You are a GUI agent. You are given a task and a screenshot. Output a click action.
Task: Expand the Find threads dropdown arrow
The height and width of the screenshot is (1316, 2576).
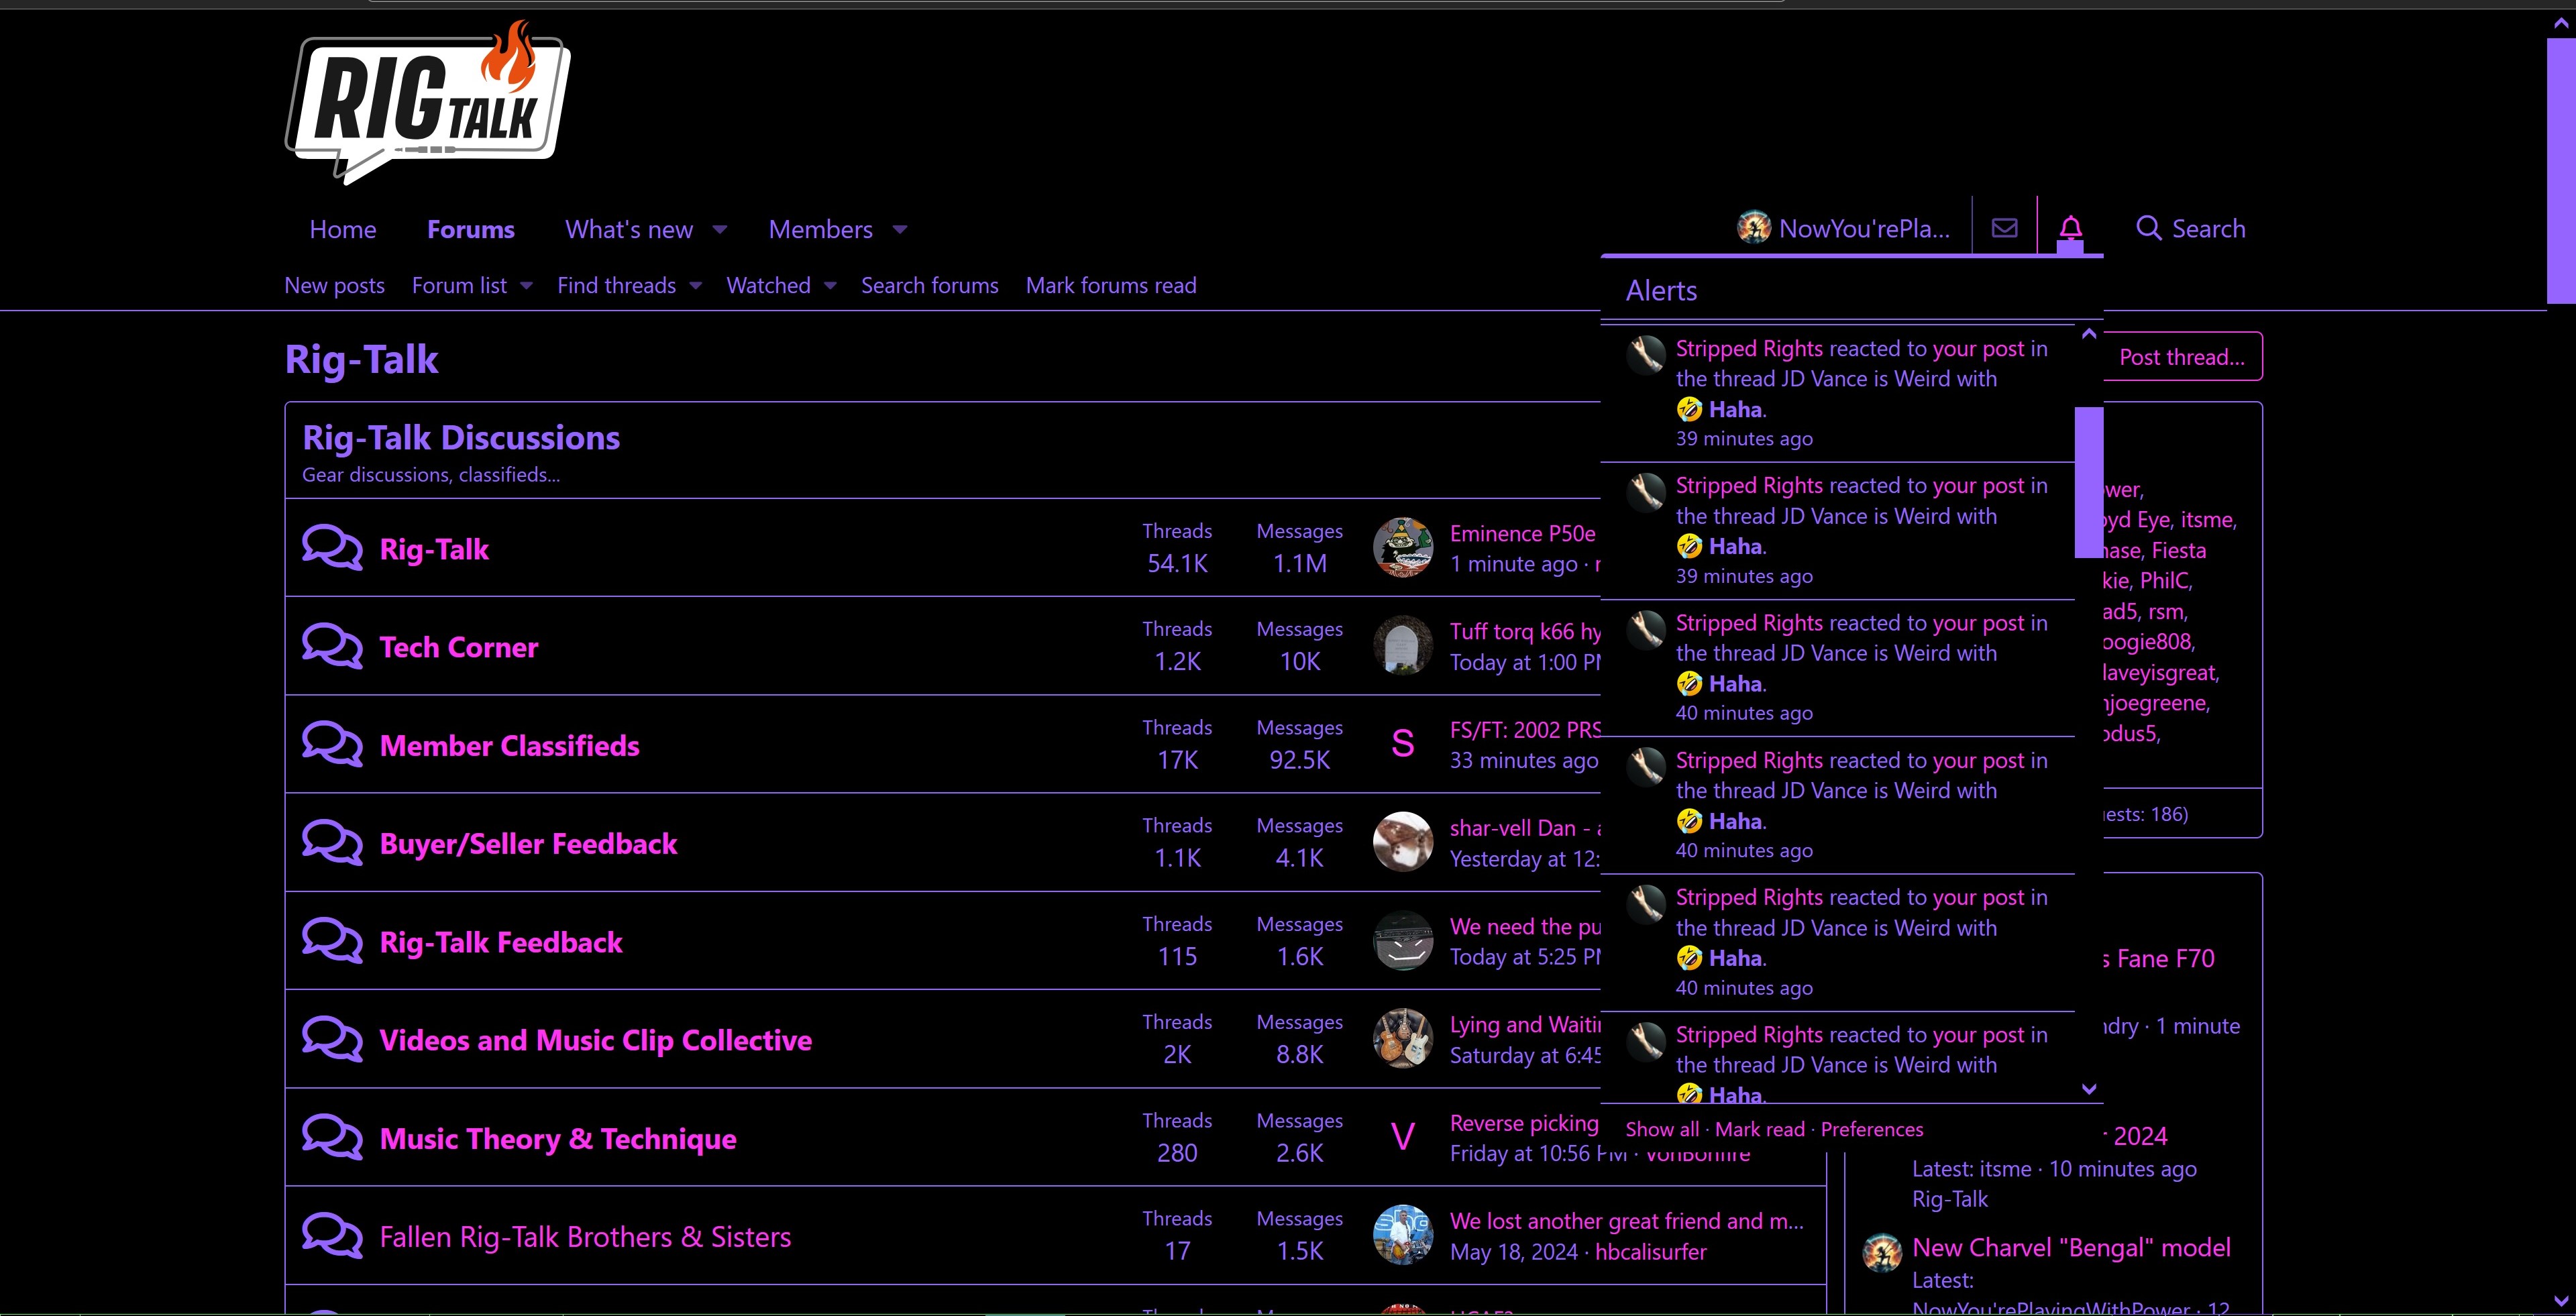696,286
